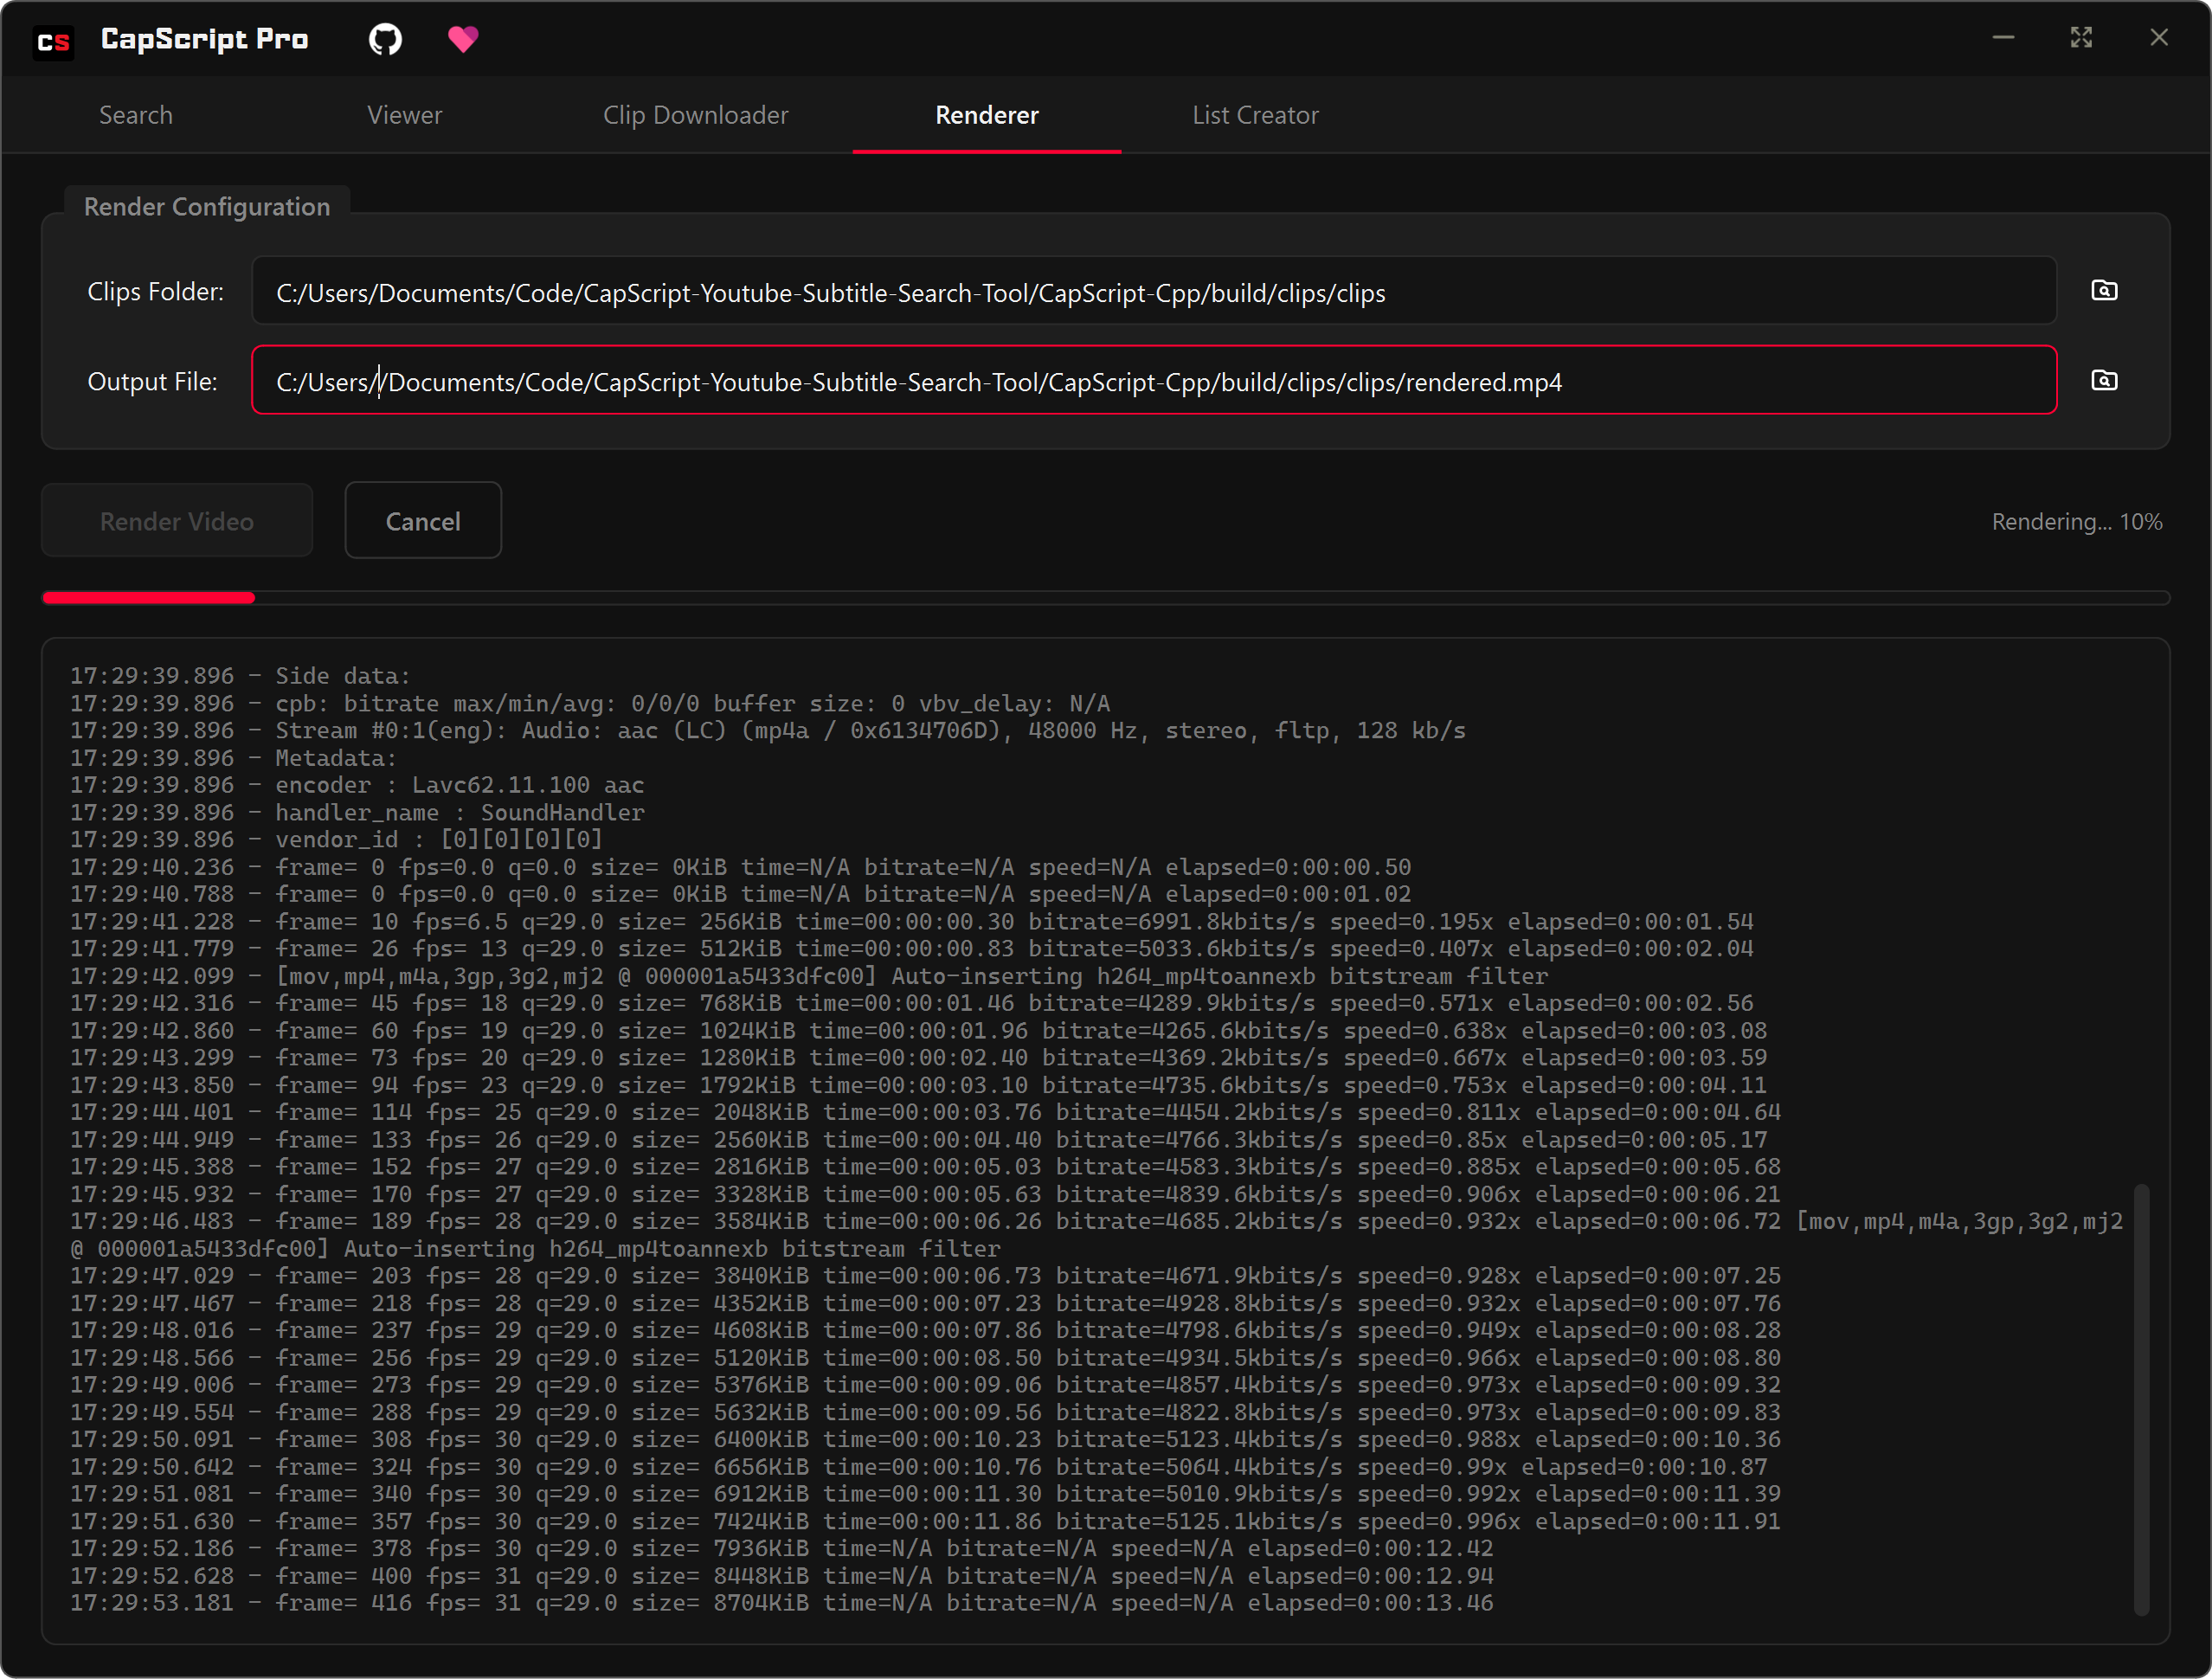Select the Renderer tab
This screenshot has height=1679, width=2212.
pyautogui.click(x=986, y=115)
